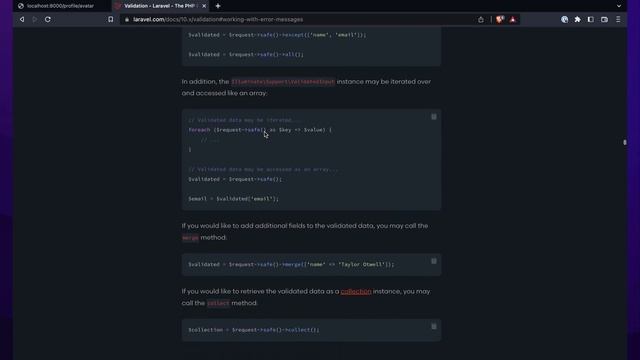The image size is (640, 360).
Task: Click the red 'merge' inline code word
Action: coord(190,238)
